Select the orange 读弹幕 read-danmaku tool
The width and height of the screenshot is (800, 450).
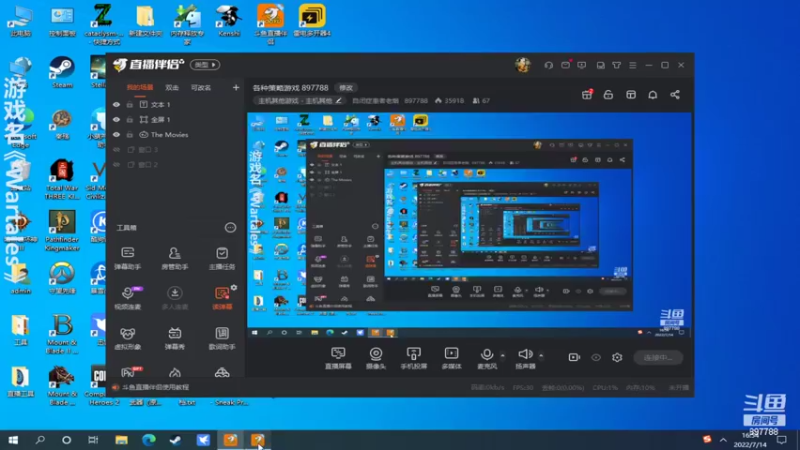(222, 298)
